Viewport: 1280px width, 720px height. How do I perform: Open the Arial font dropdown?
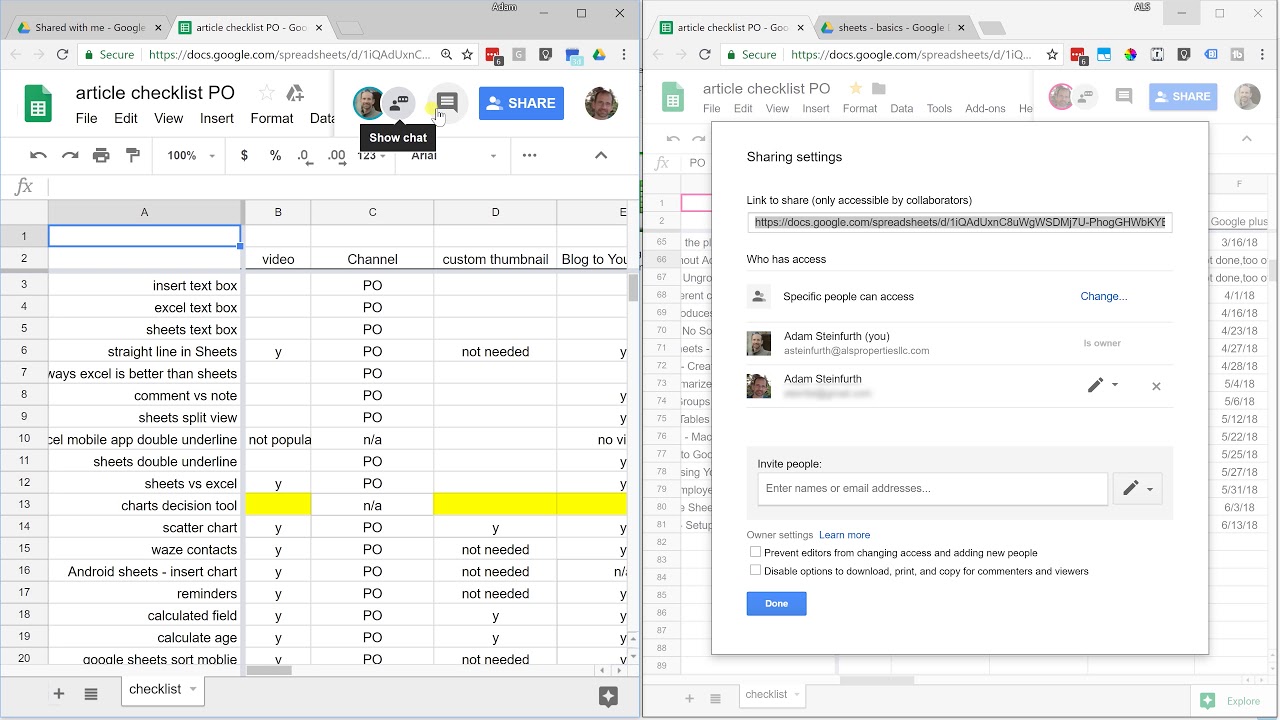[x=453, y=155]
